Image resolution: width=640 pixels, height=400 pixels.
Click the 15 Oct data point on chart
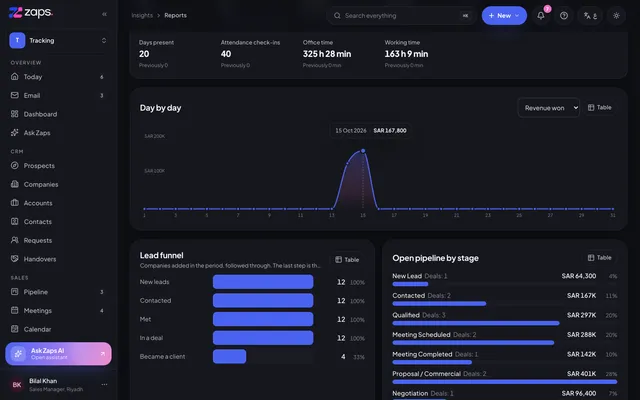coord(363,151)
